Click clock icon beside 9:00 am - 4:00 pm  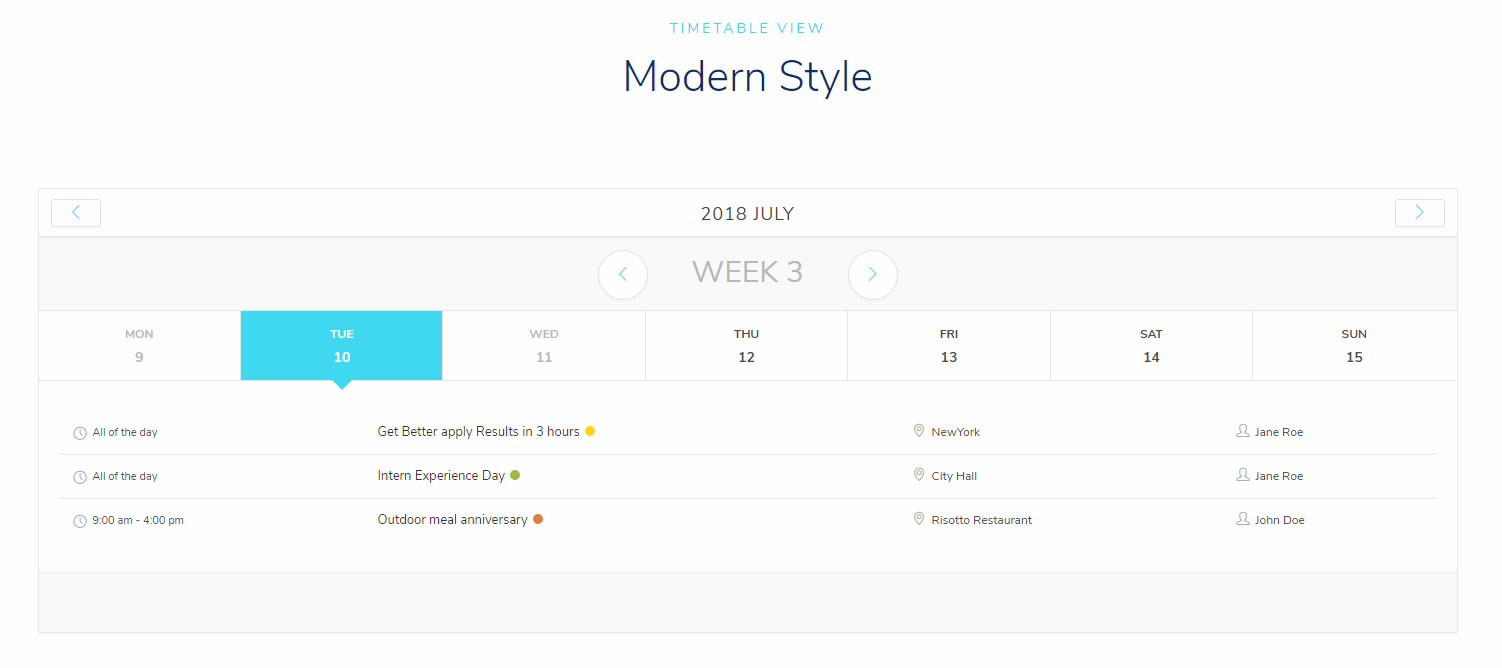[80, 521]
